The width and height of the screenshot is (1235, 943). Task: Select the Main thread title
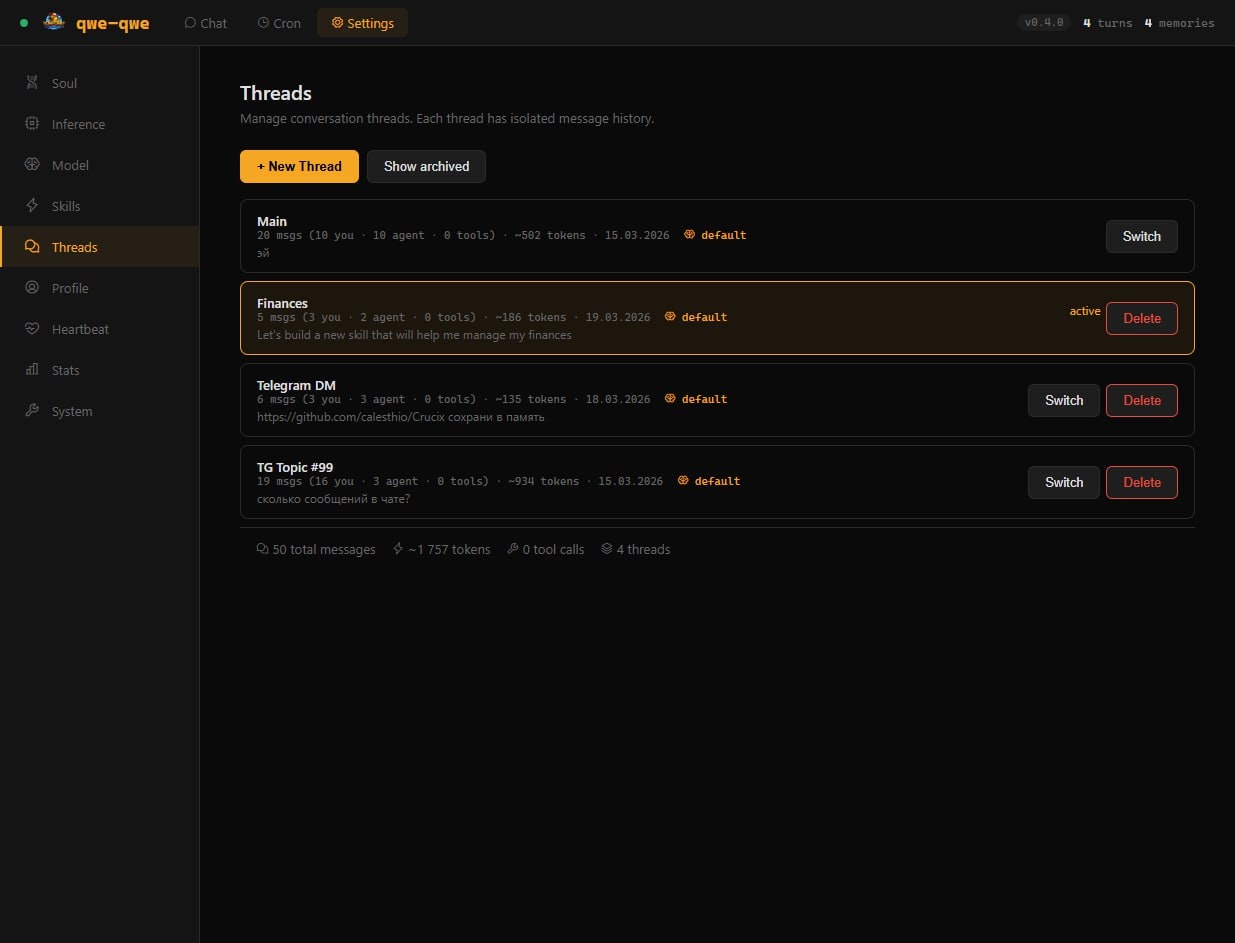pyautogui.click(x=272, y=221)
